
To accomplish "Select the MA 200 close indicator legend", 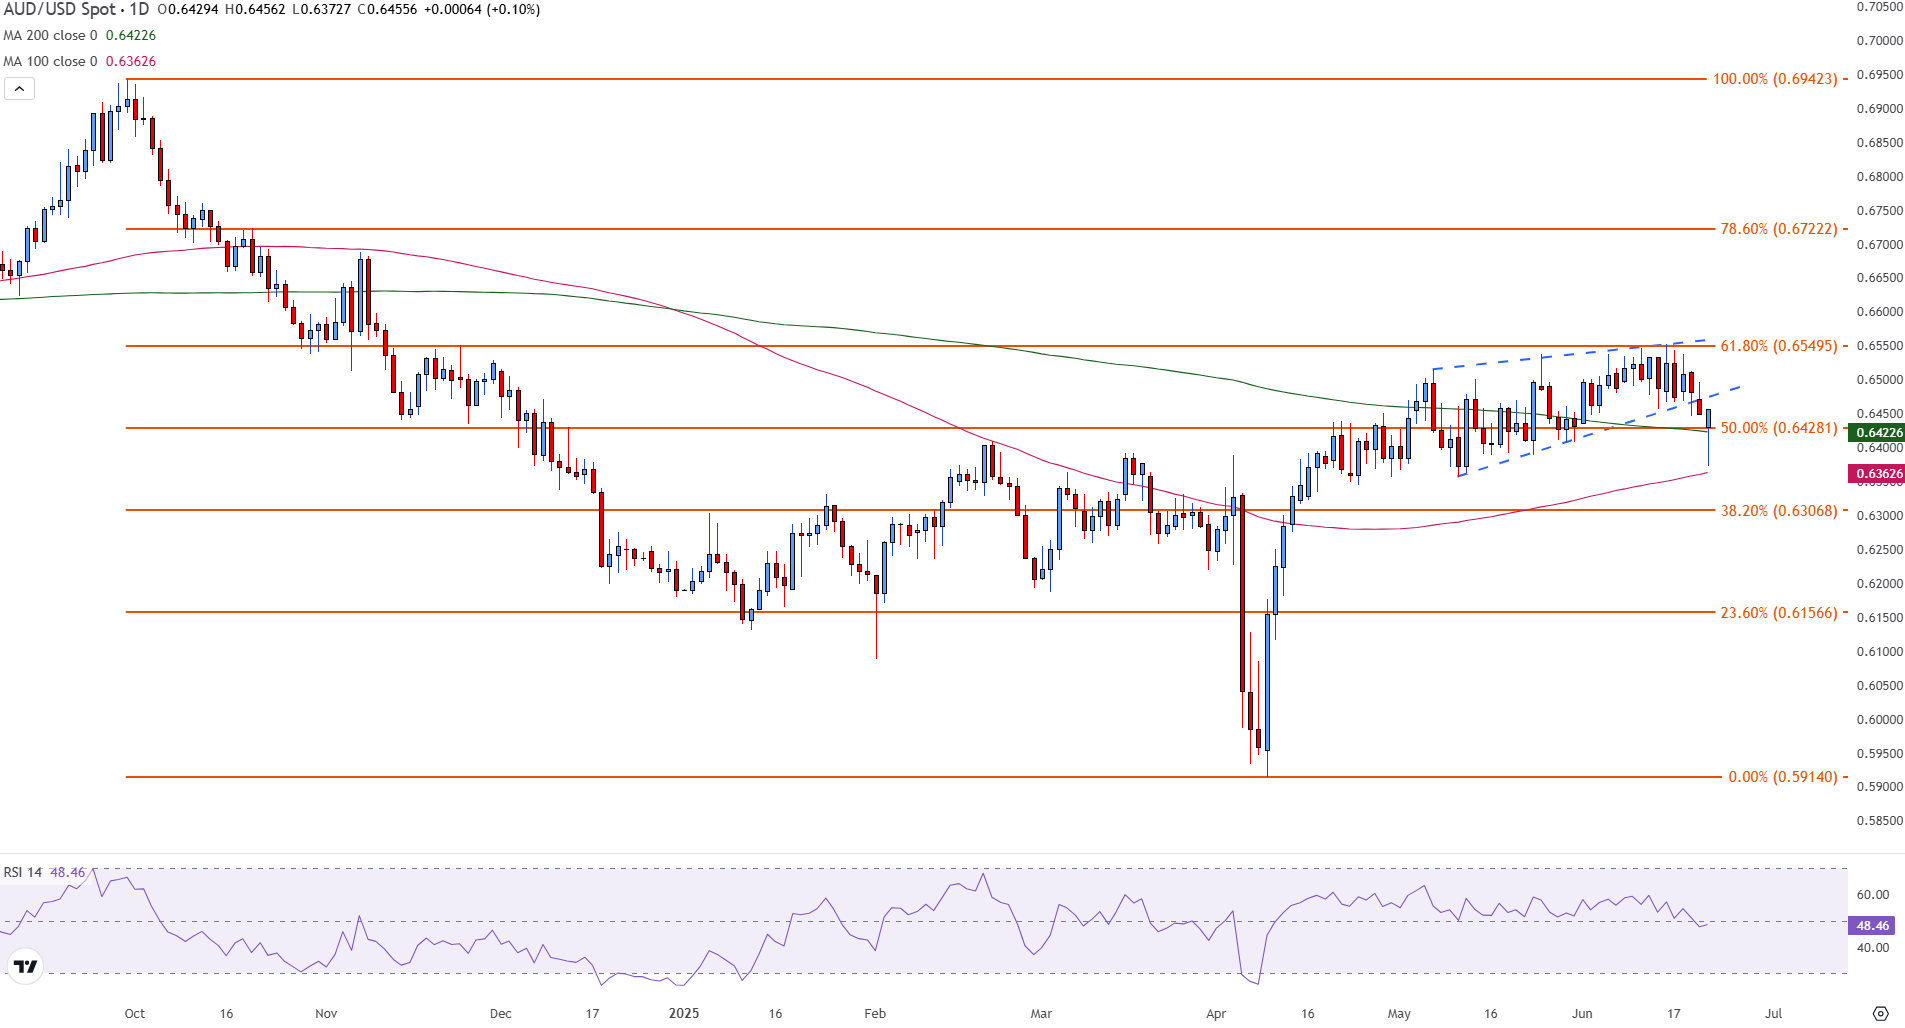I will (50, 36).
